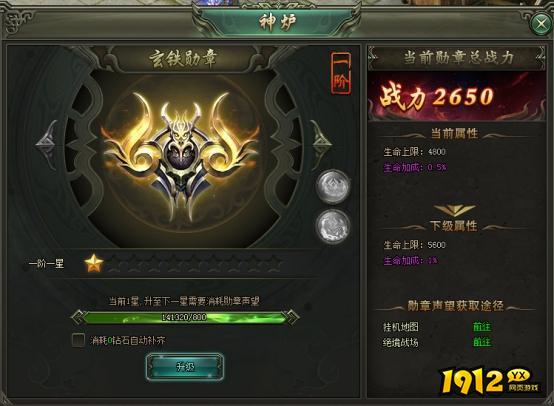
Task: Click the progress bar right arrow ornament
Action: point(293,317)
